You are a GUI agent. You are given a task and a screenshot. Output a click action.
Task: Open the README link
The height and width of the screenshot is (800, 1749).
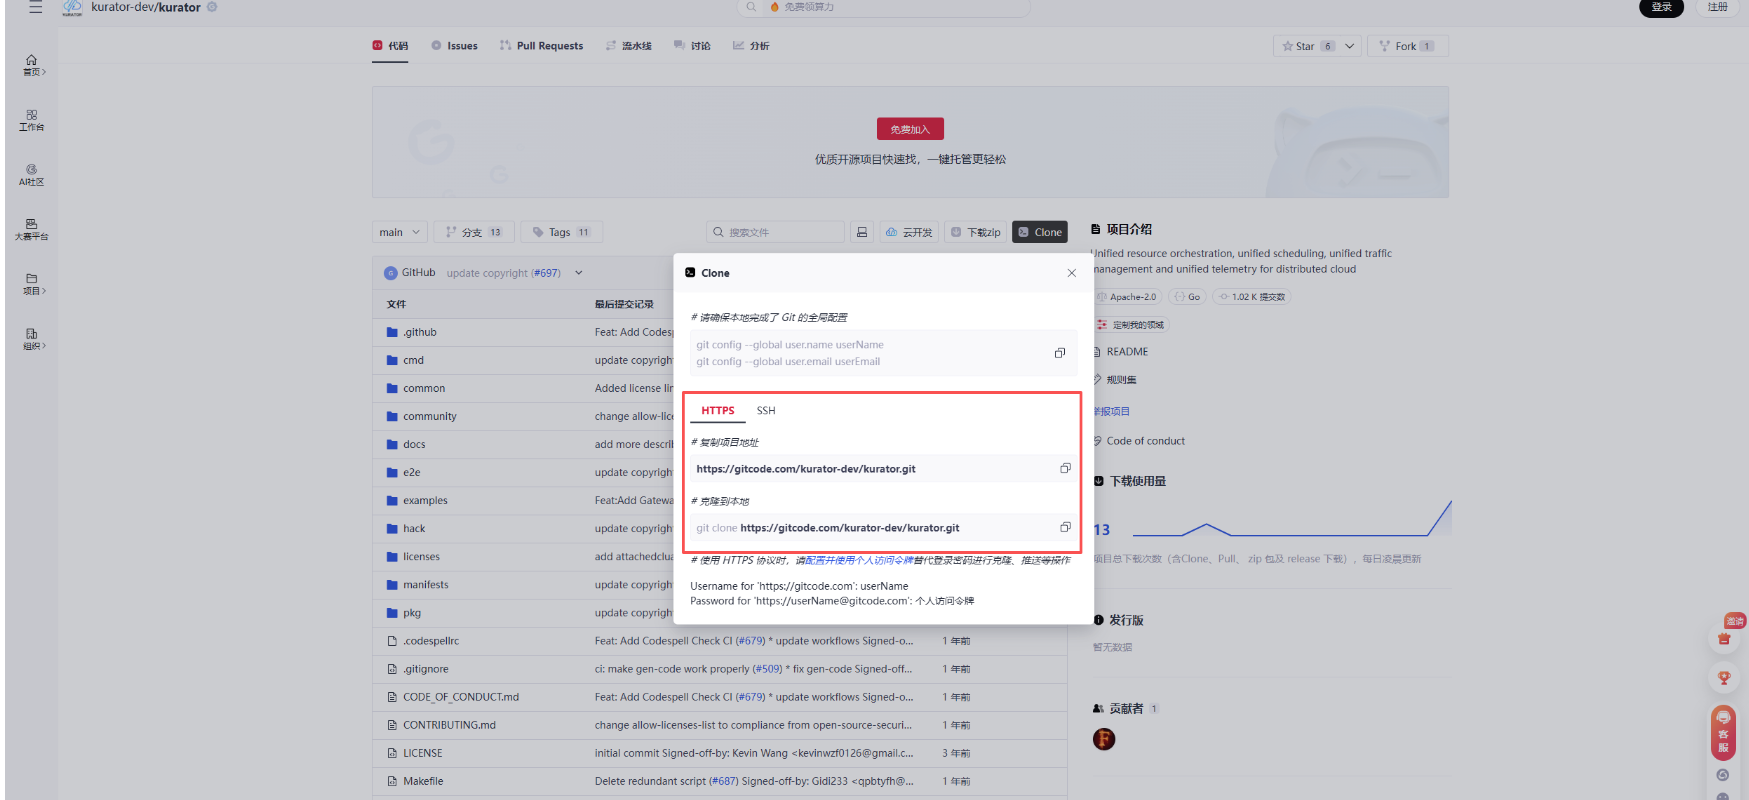point(1127,352)
